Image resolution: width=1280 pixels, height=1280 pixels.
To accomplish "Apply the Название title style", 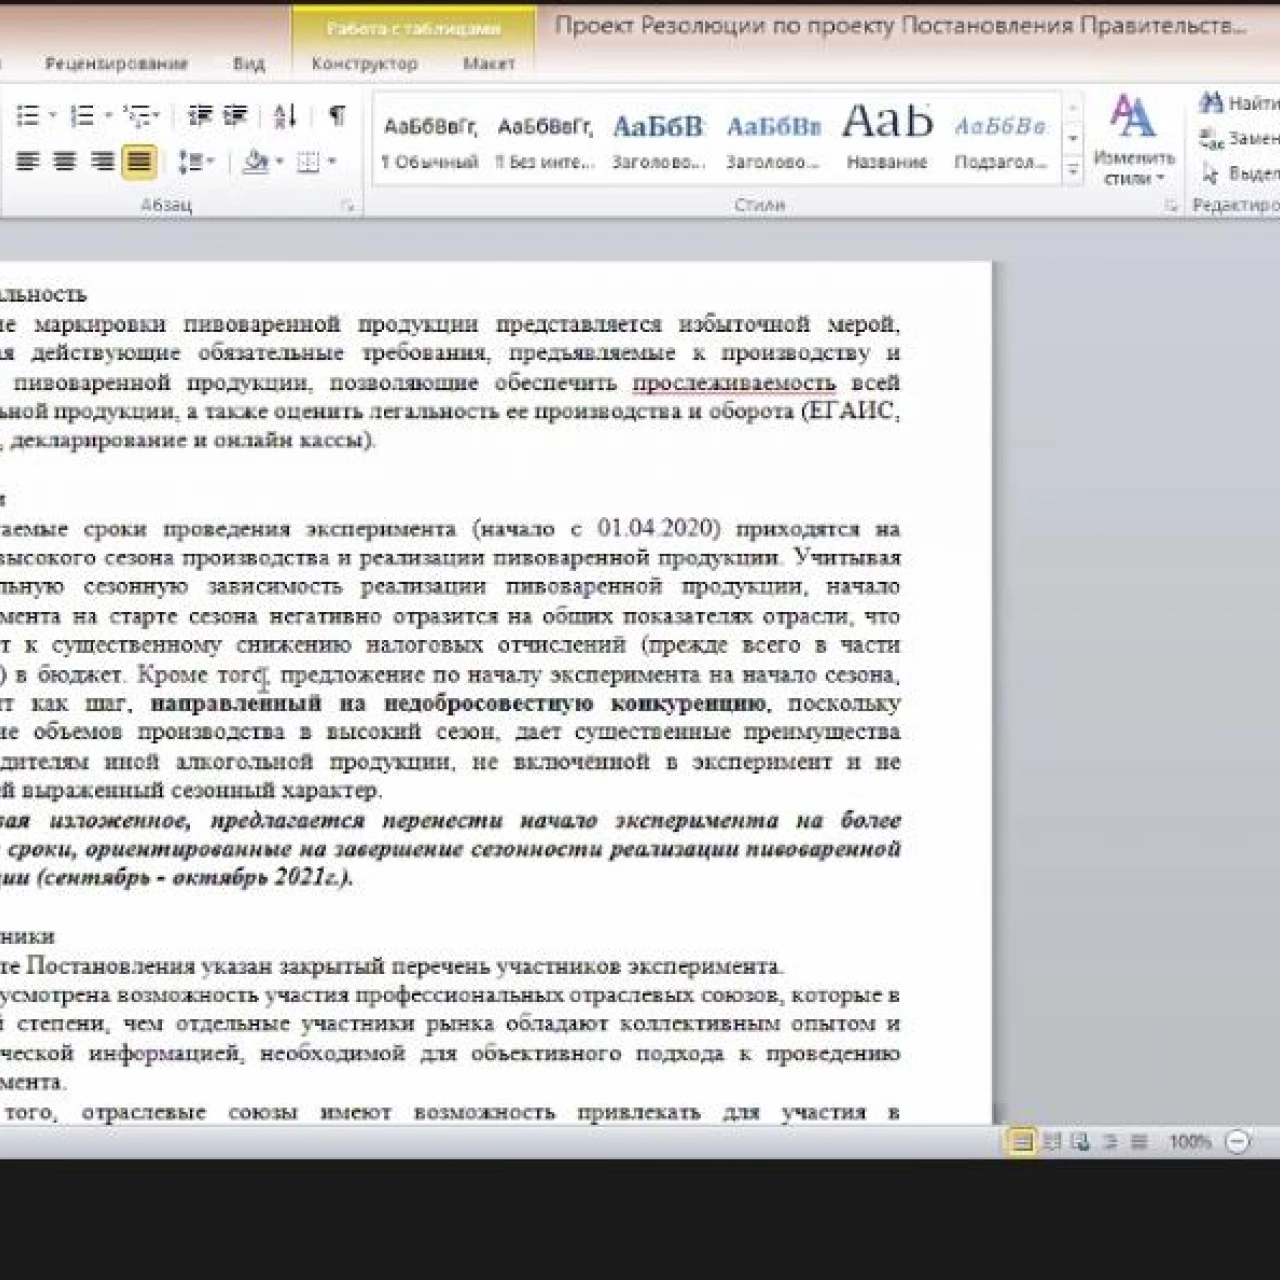I will tap(887, 141).
